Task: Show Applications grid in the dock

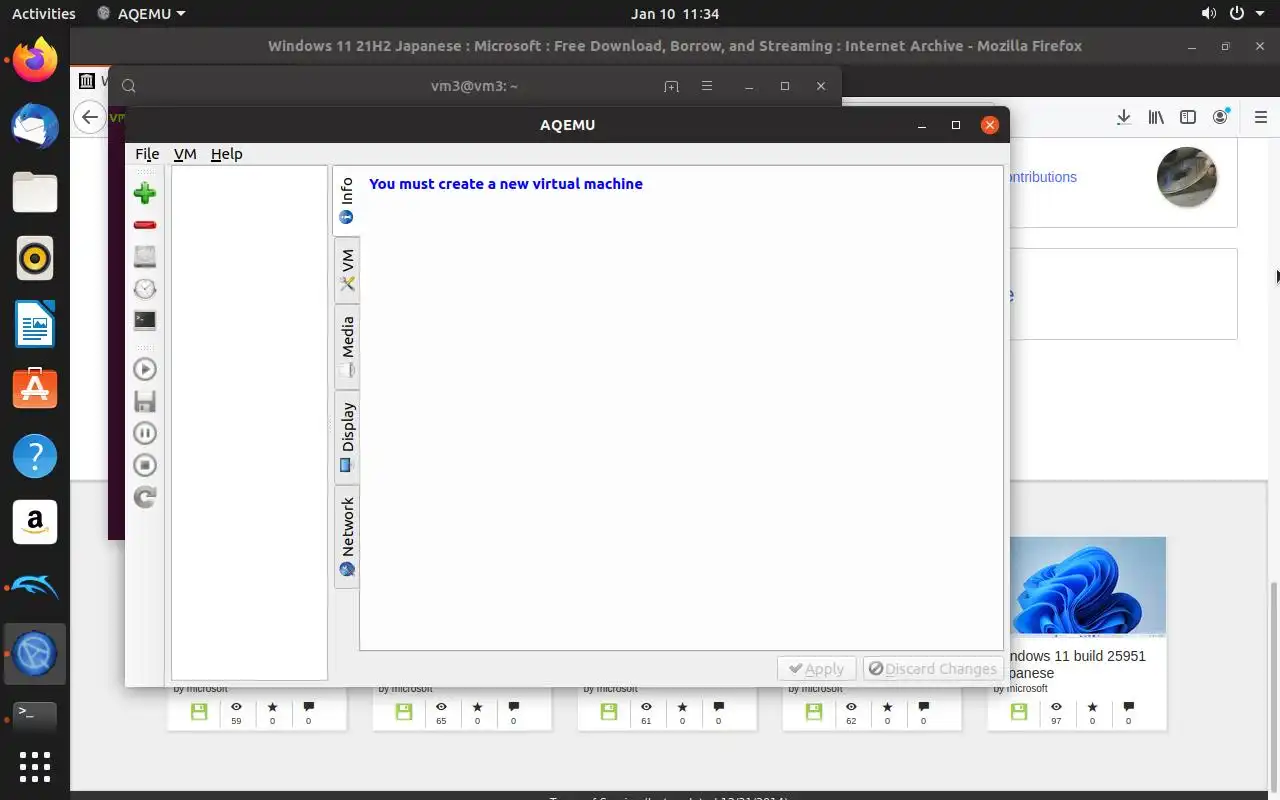Action: tap(35, 767)
